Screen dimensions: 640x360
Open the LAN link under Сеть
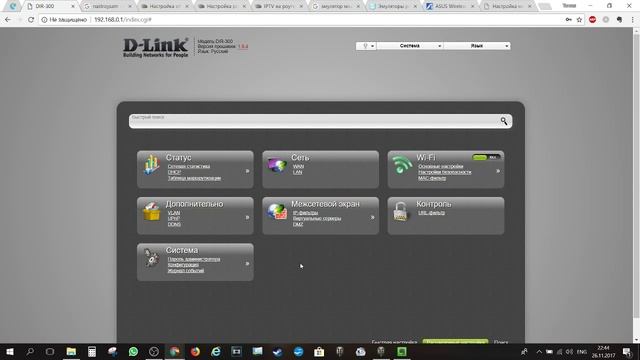[297, 172]
